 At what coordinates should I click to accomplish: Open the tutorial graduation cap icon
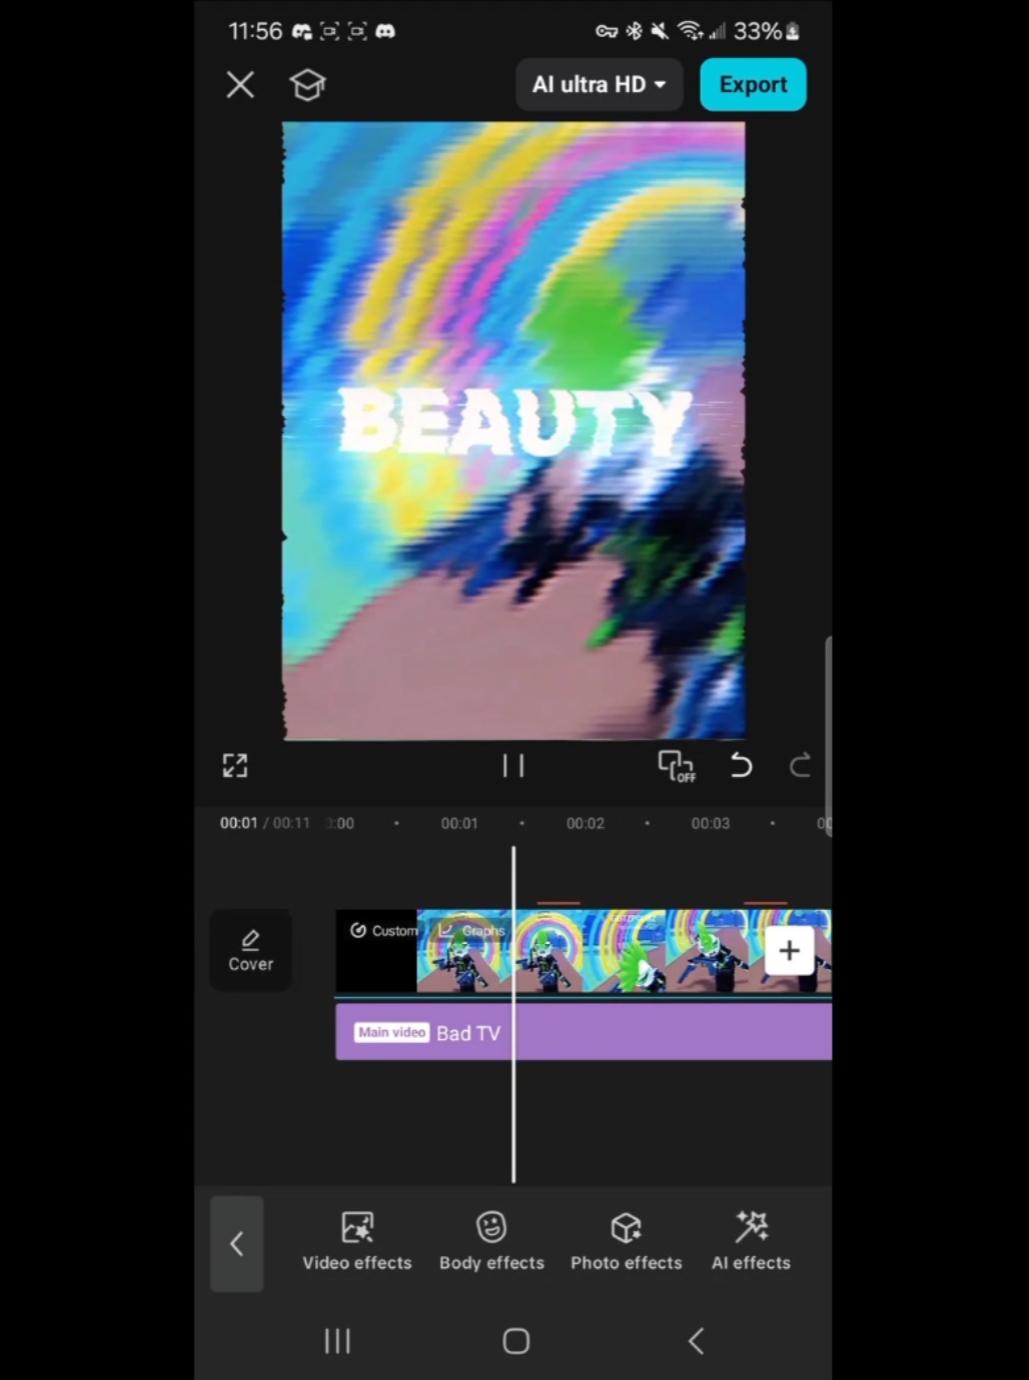308,86
